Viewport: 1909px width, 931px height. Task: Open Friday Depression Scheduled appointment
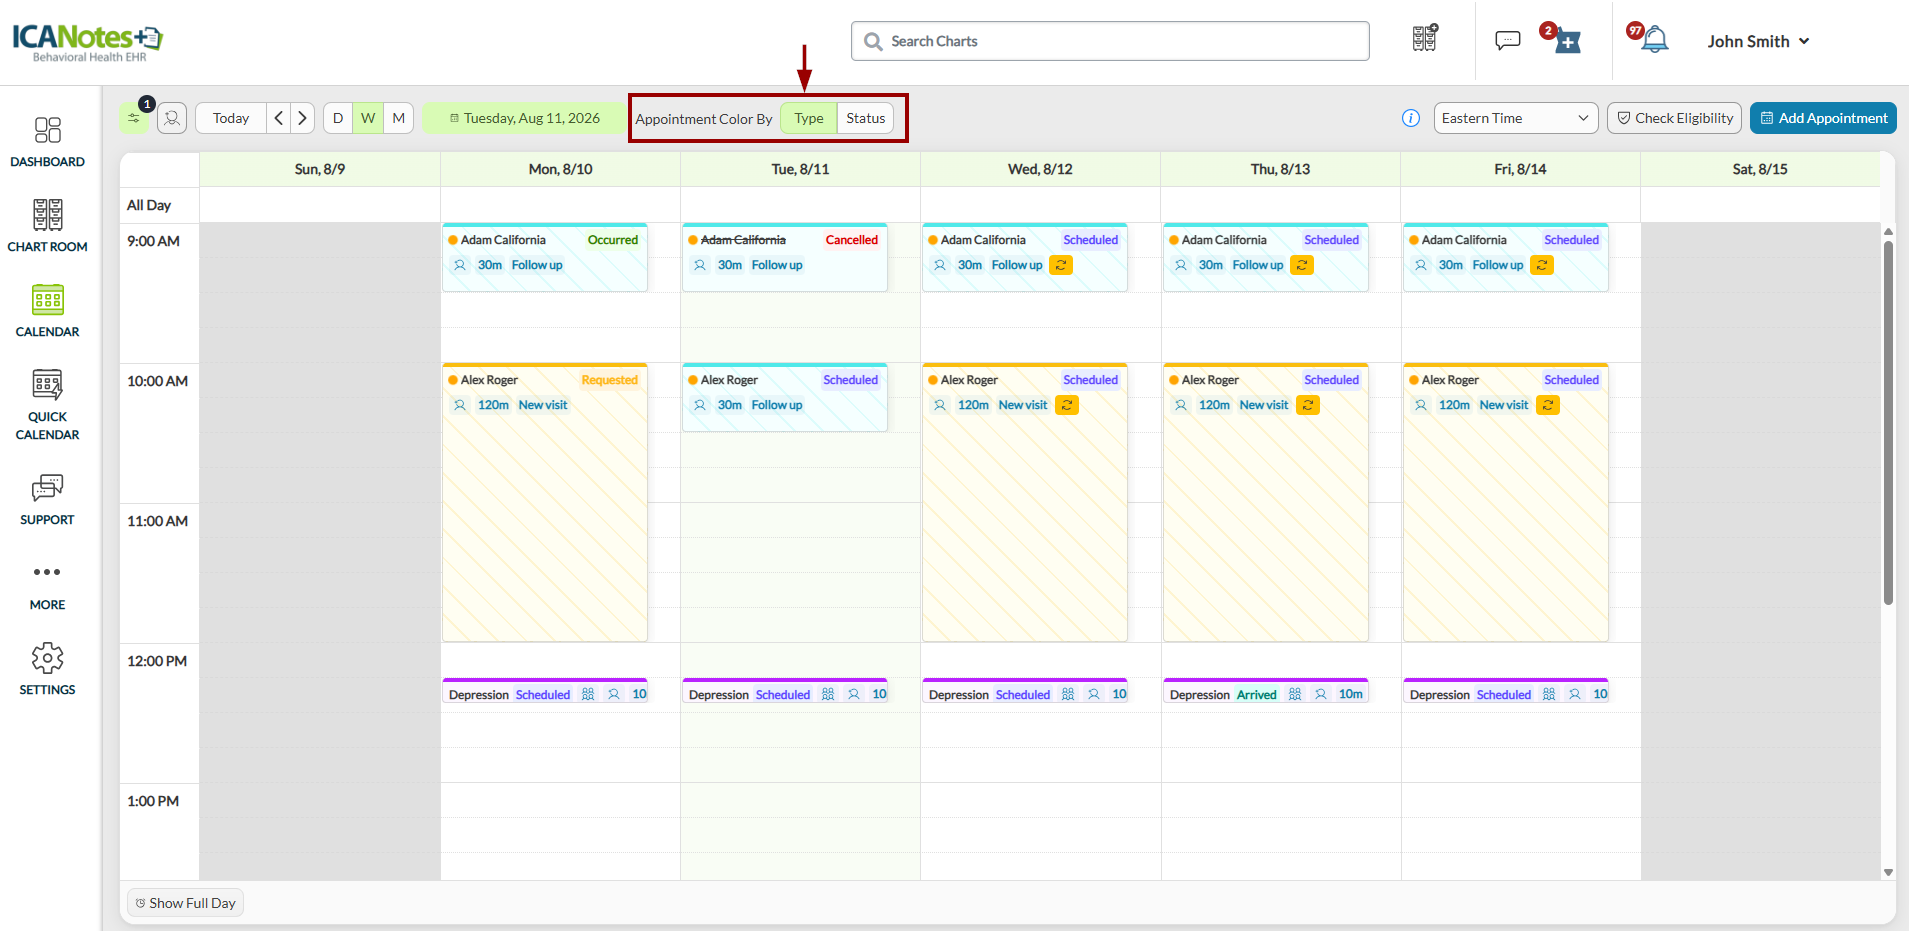(x=1506, y=692)
